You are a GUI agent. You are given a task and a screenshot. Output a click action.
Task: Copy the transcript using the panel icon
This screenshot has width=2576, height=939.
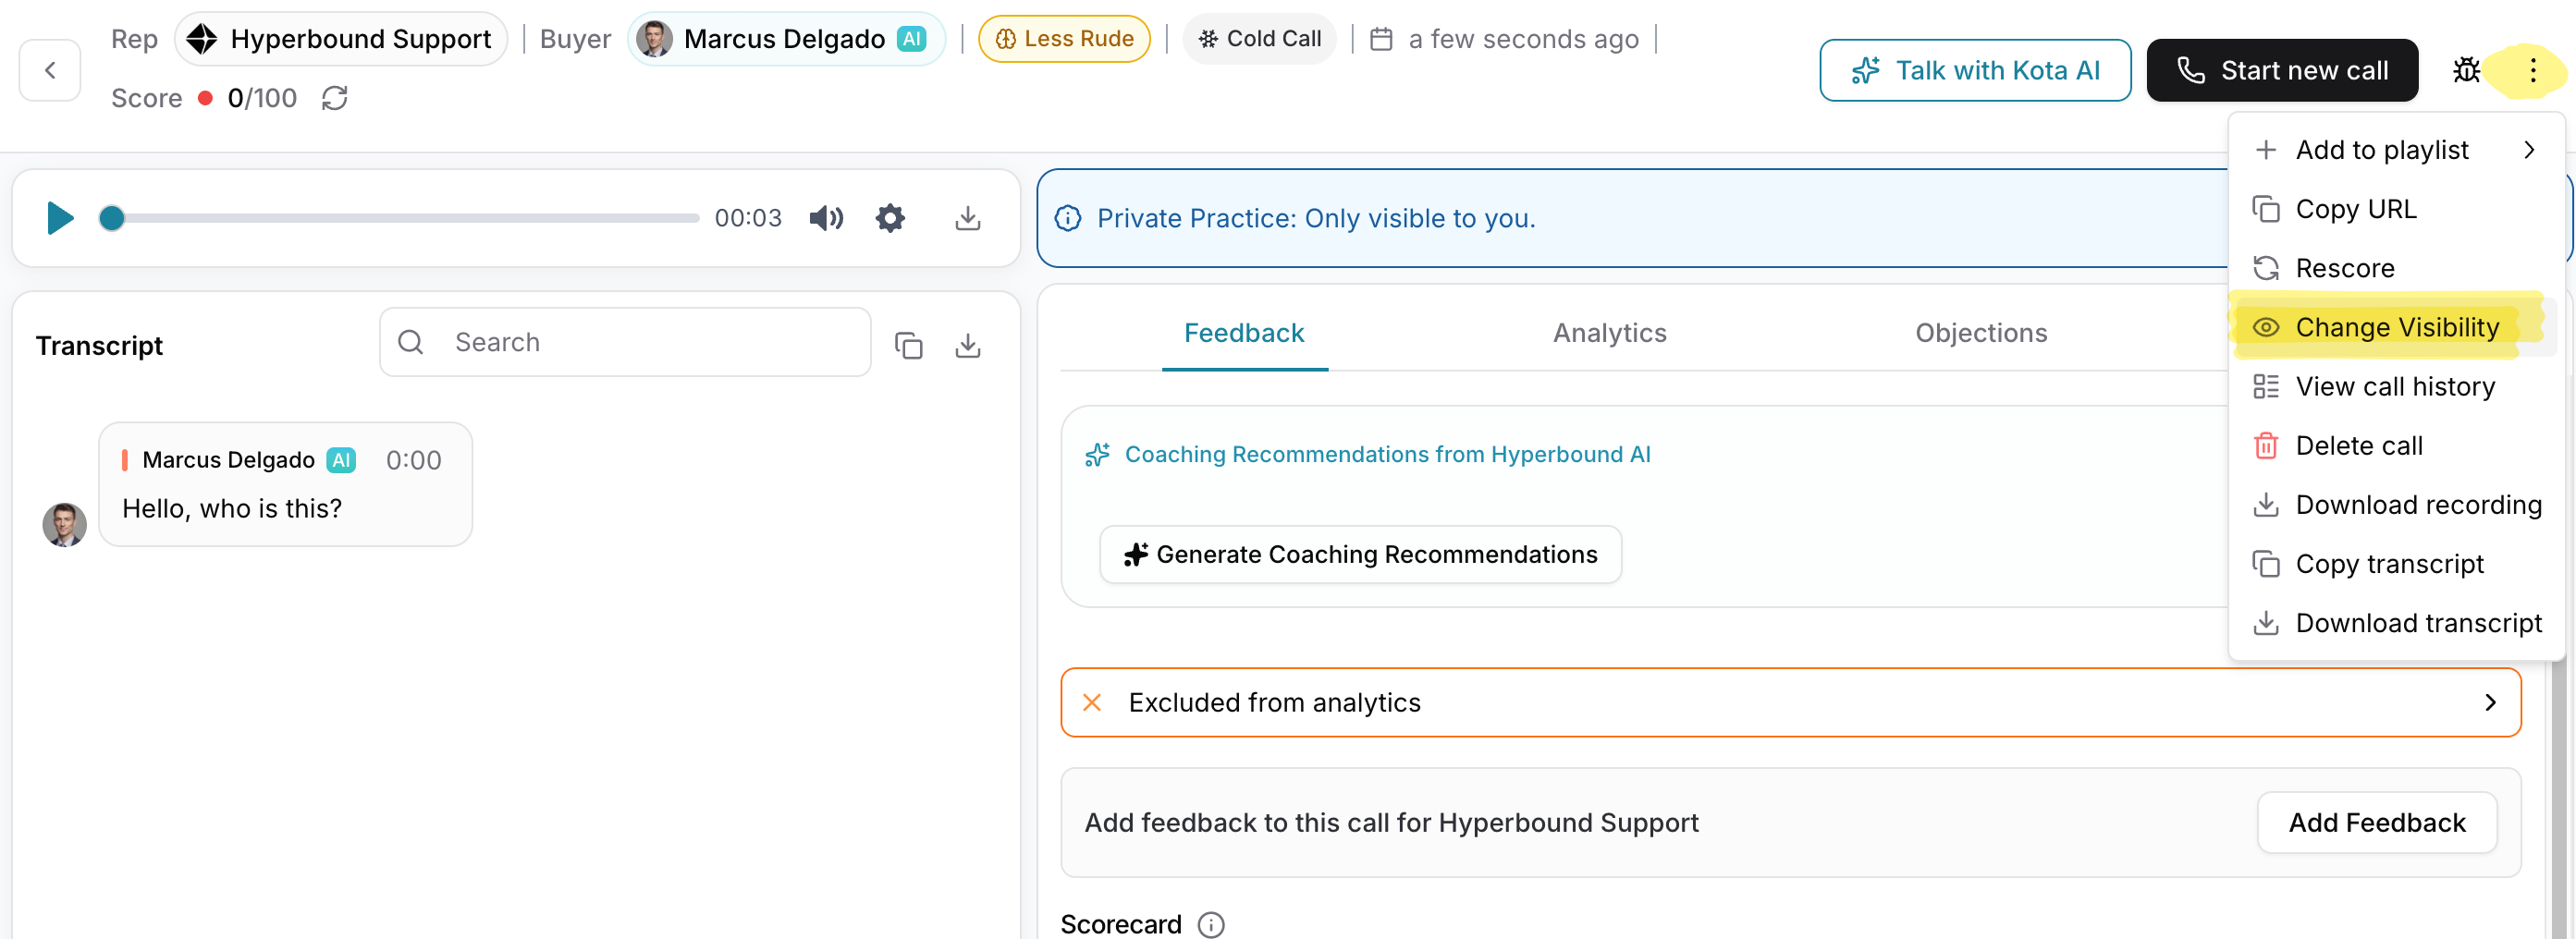[x=908, y=345]
